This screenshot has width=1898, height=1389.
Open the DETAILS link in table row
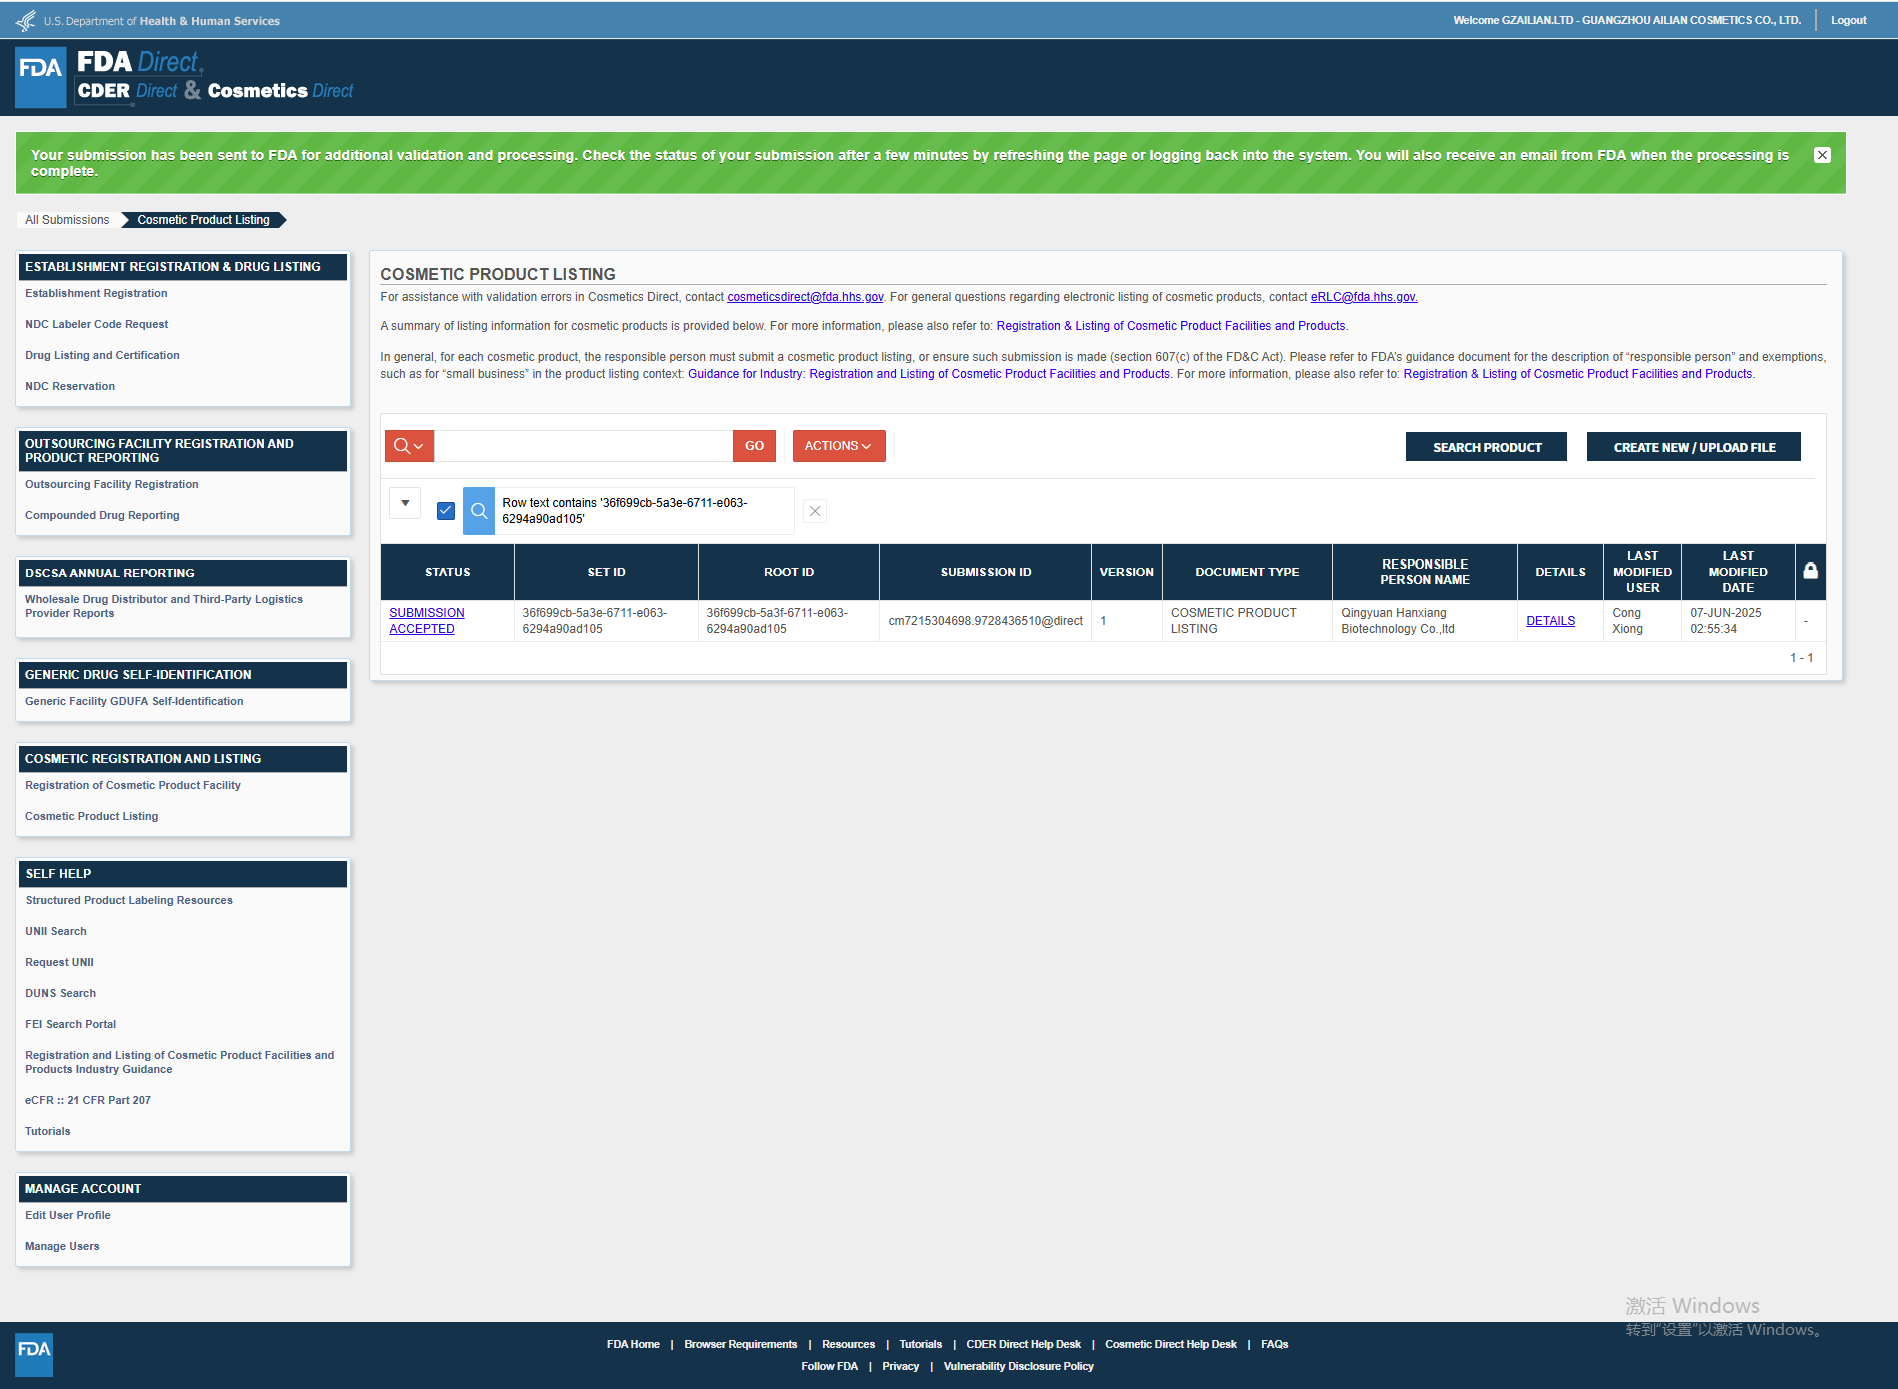1550,621
